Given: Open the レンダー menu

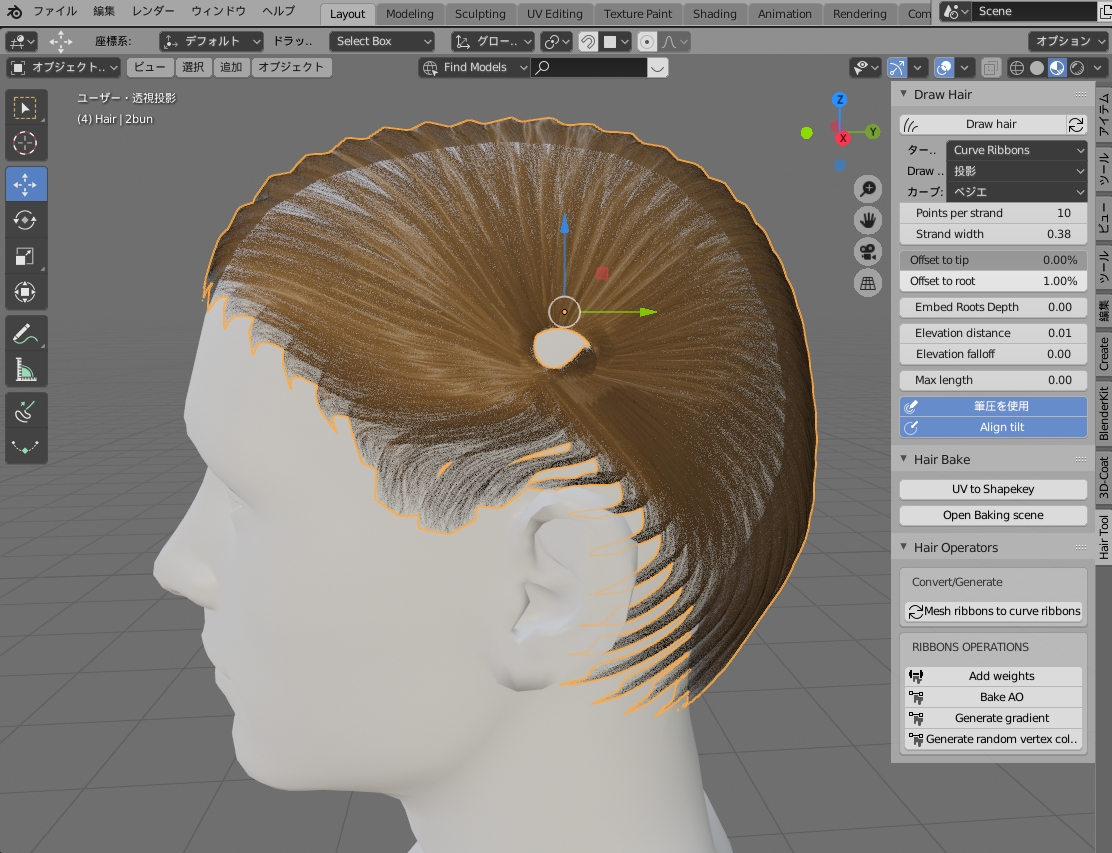Looking at the screenshot, I should coord(153,12).
